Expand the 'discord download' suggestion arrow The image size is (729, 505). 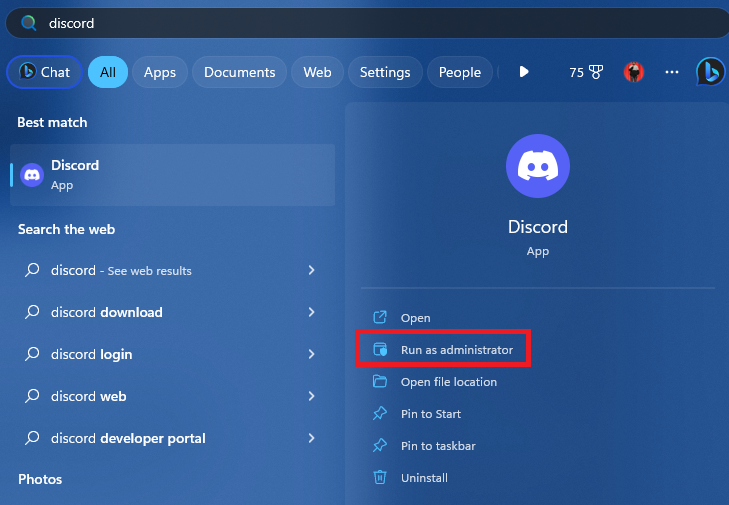(312, 312)
